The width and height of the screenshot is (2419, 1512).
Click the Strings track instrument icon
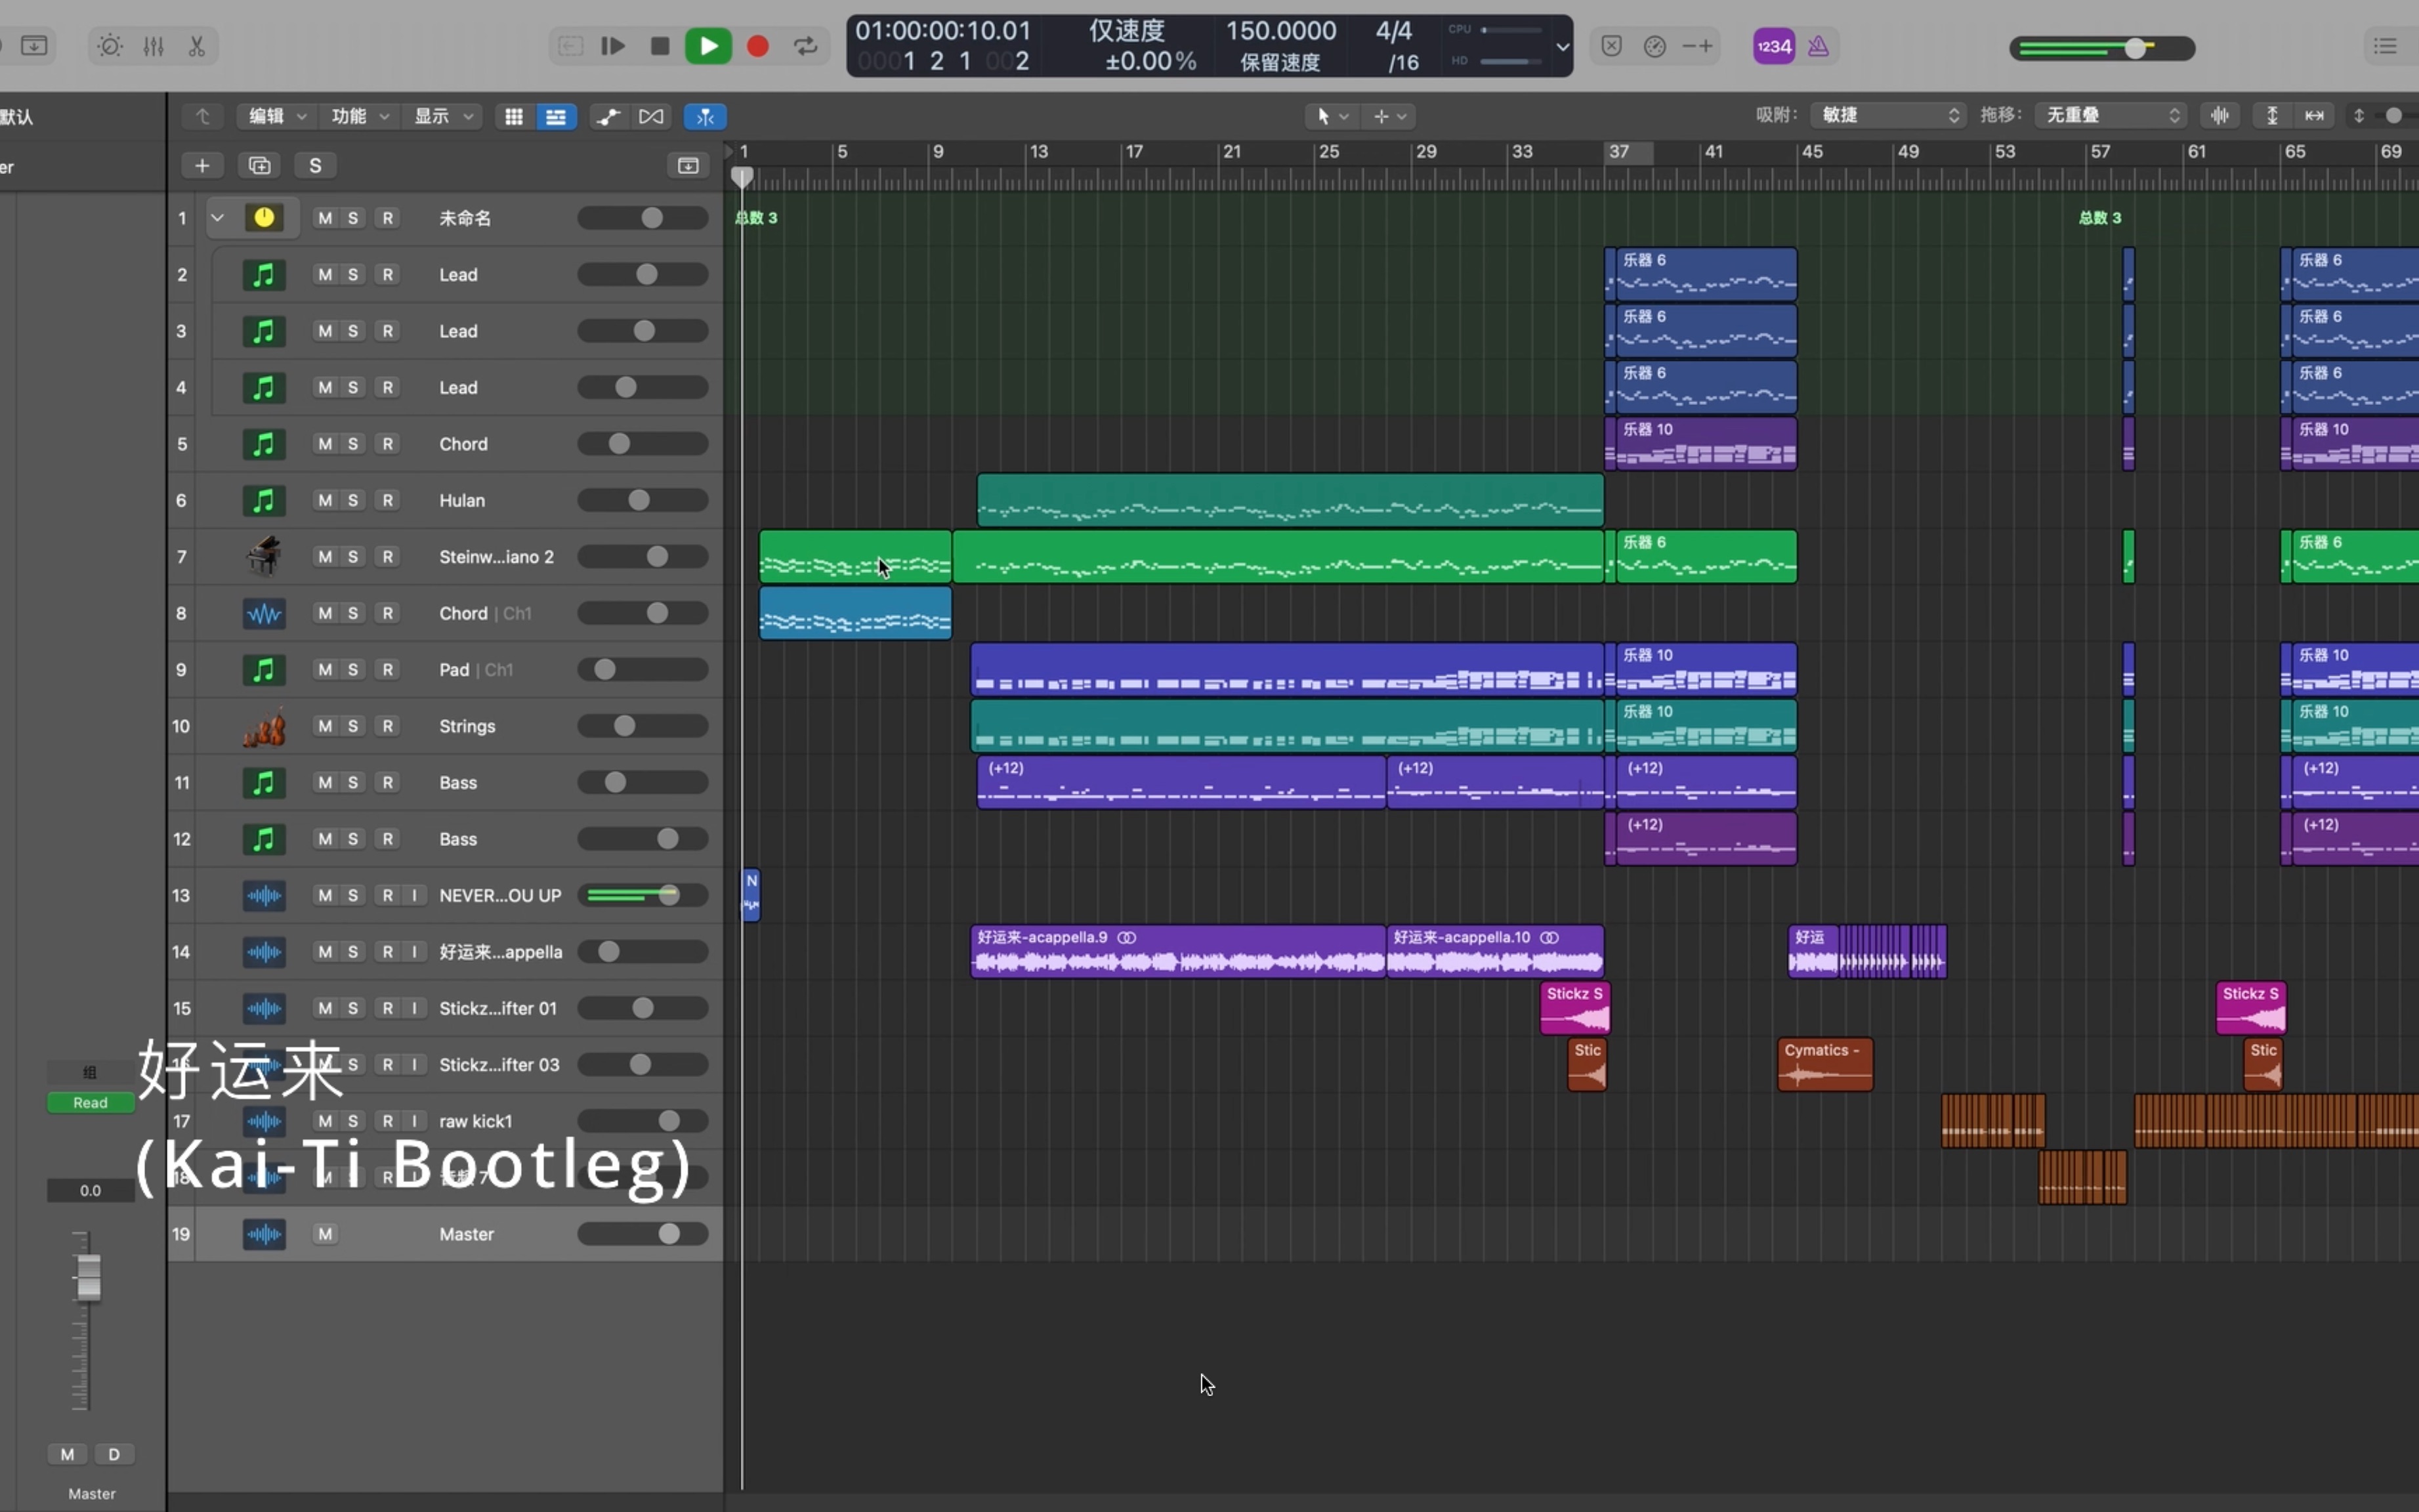pos(264,726)
